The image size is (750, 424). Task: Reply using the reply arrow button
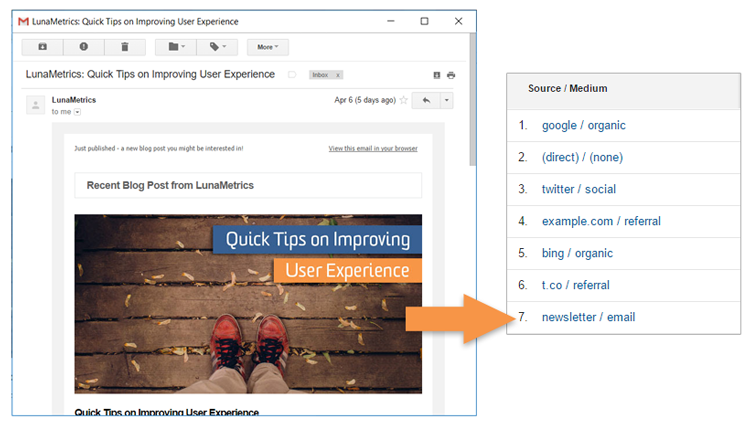coord(426,100)
